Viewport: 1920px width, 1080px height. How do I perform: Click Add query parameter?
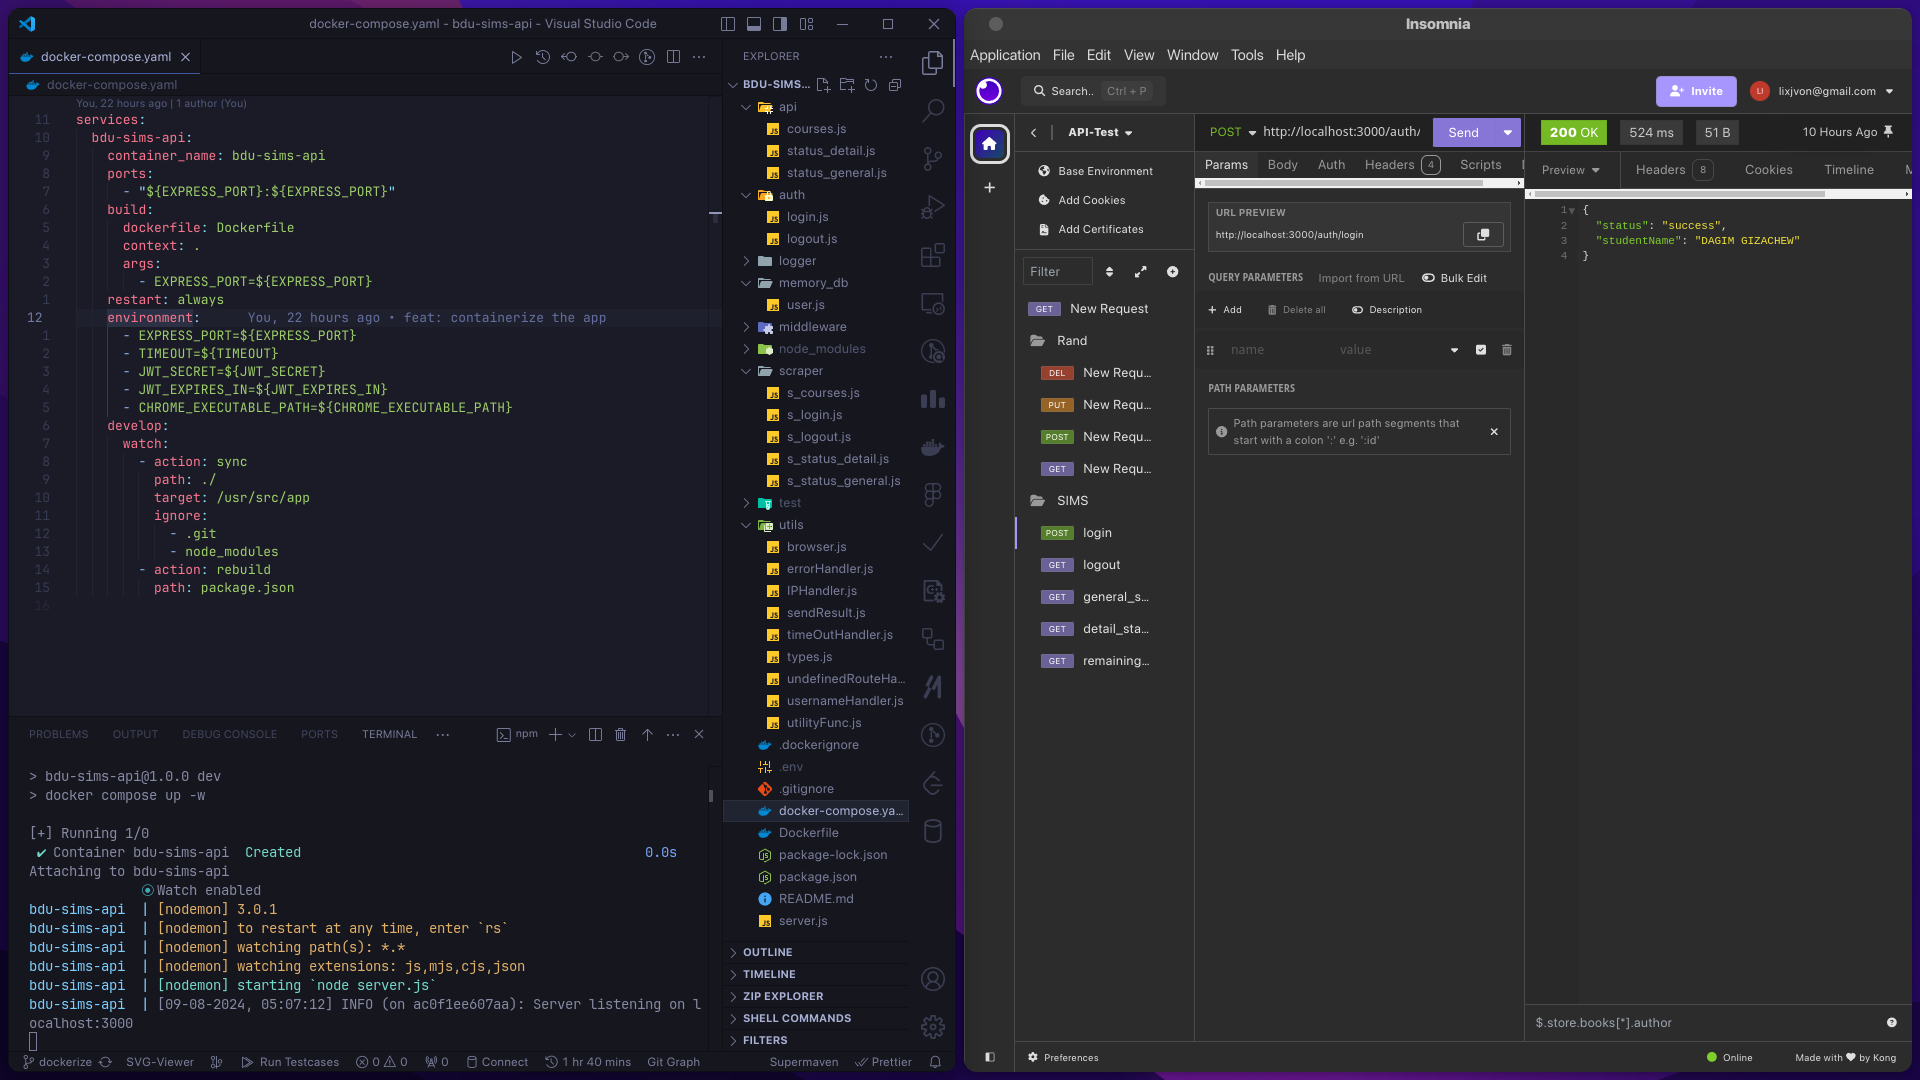pos(1225,310)
